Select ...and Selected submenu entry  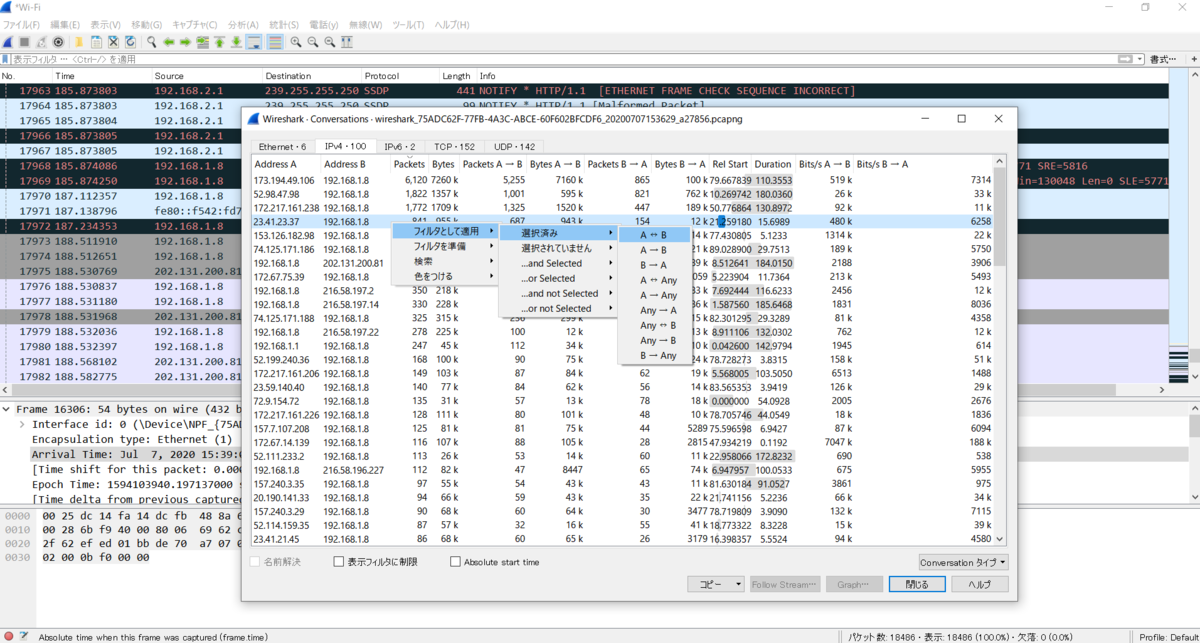pyautogui.click(x=559, y=263)
